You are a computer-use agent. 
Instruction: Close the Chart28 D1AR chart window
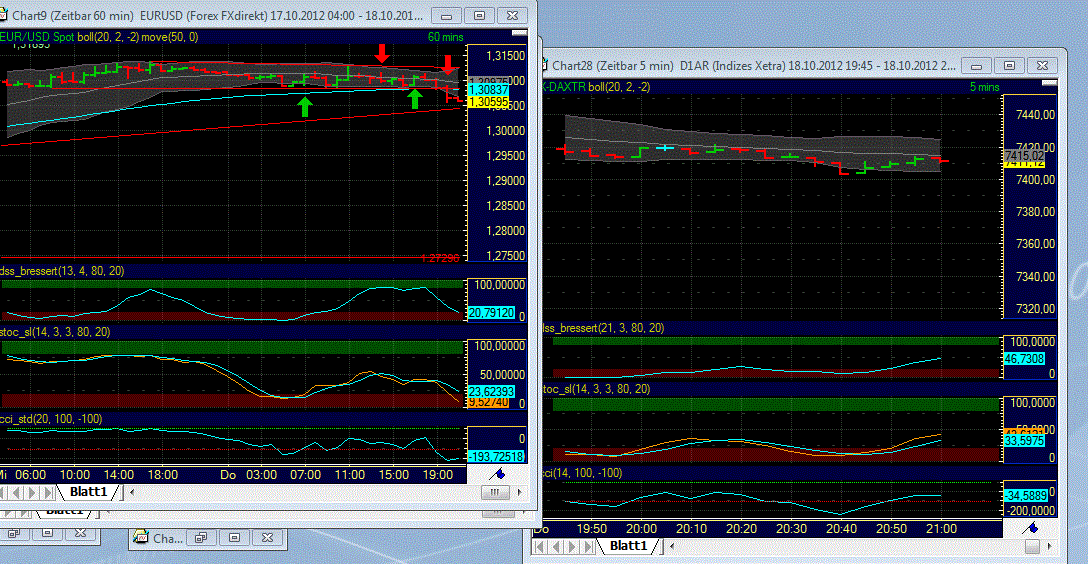pyautogui.click(x=1042, y=66)
